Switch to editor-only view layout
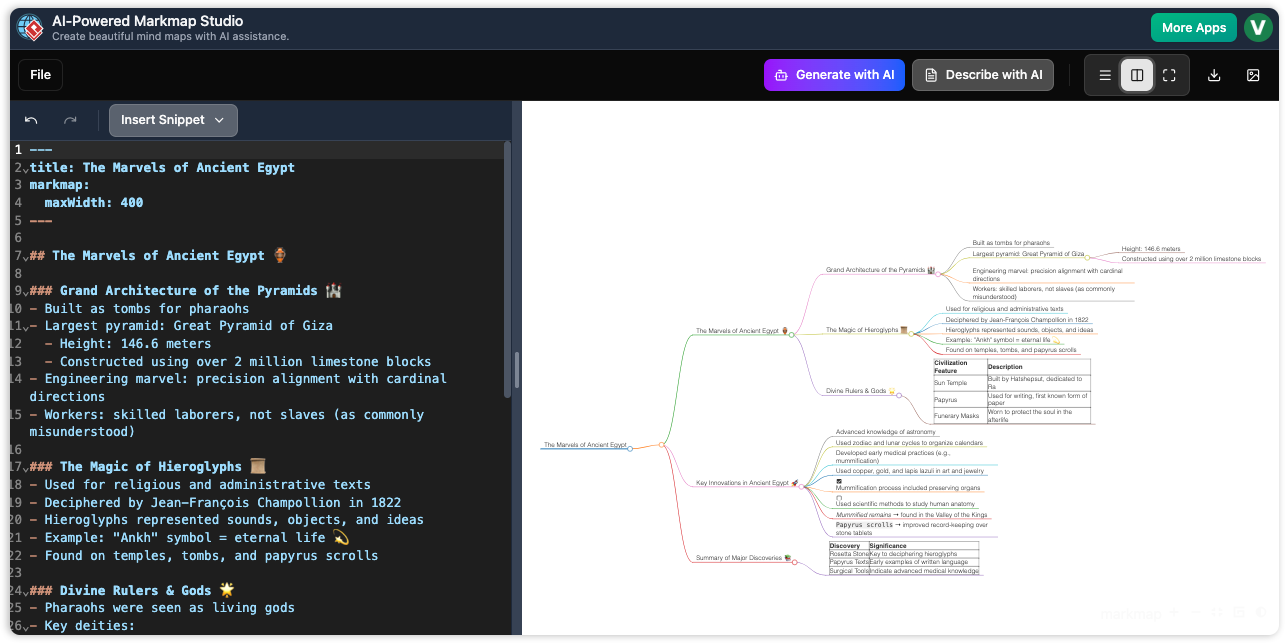Image resolution: width=1285 pixels, height=643 pixels. (x=1105, y=74)
